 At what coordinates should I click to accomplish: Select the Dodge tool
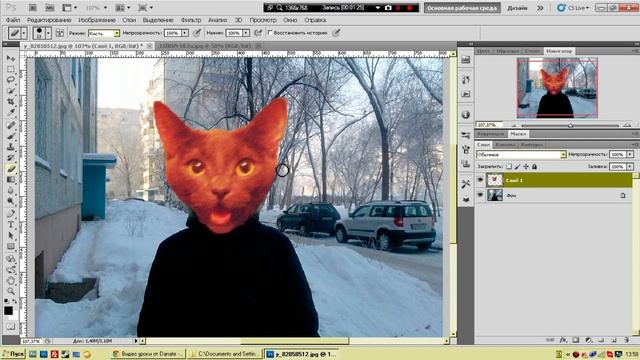[x=11, y=201]
